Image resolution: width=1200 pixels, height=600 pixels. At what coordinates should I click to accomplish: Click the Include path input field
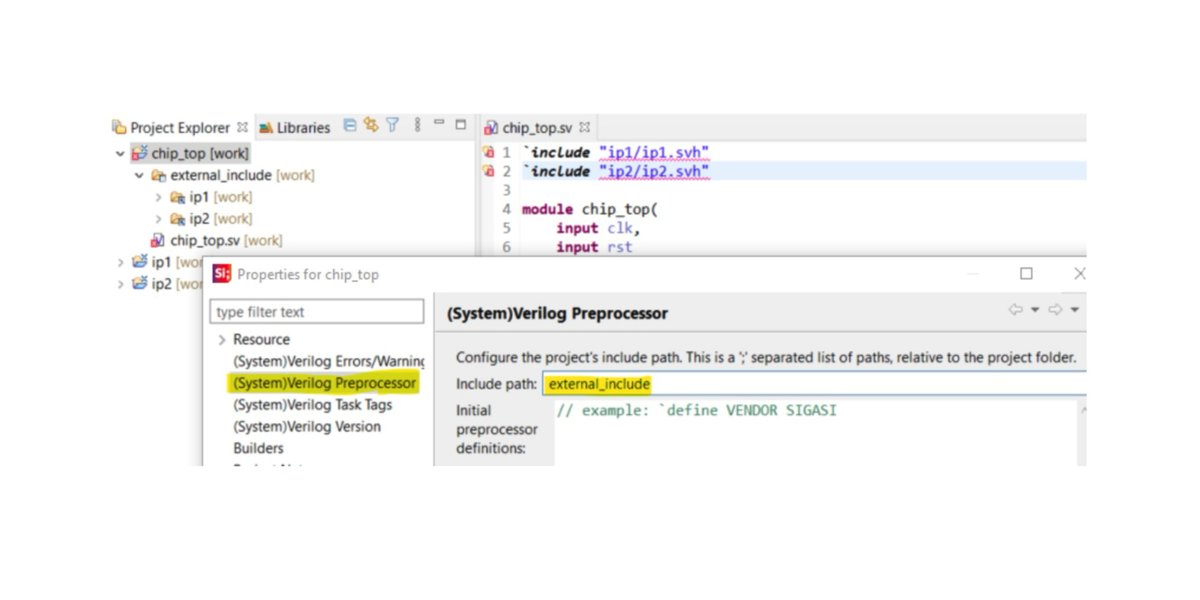pyautogui.click(x=814, y=384)
